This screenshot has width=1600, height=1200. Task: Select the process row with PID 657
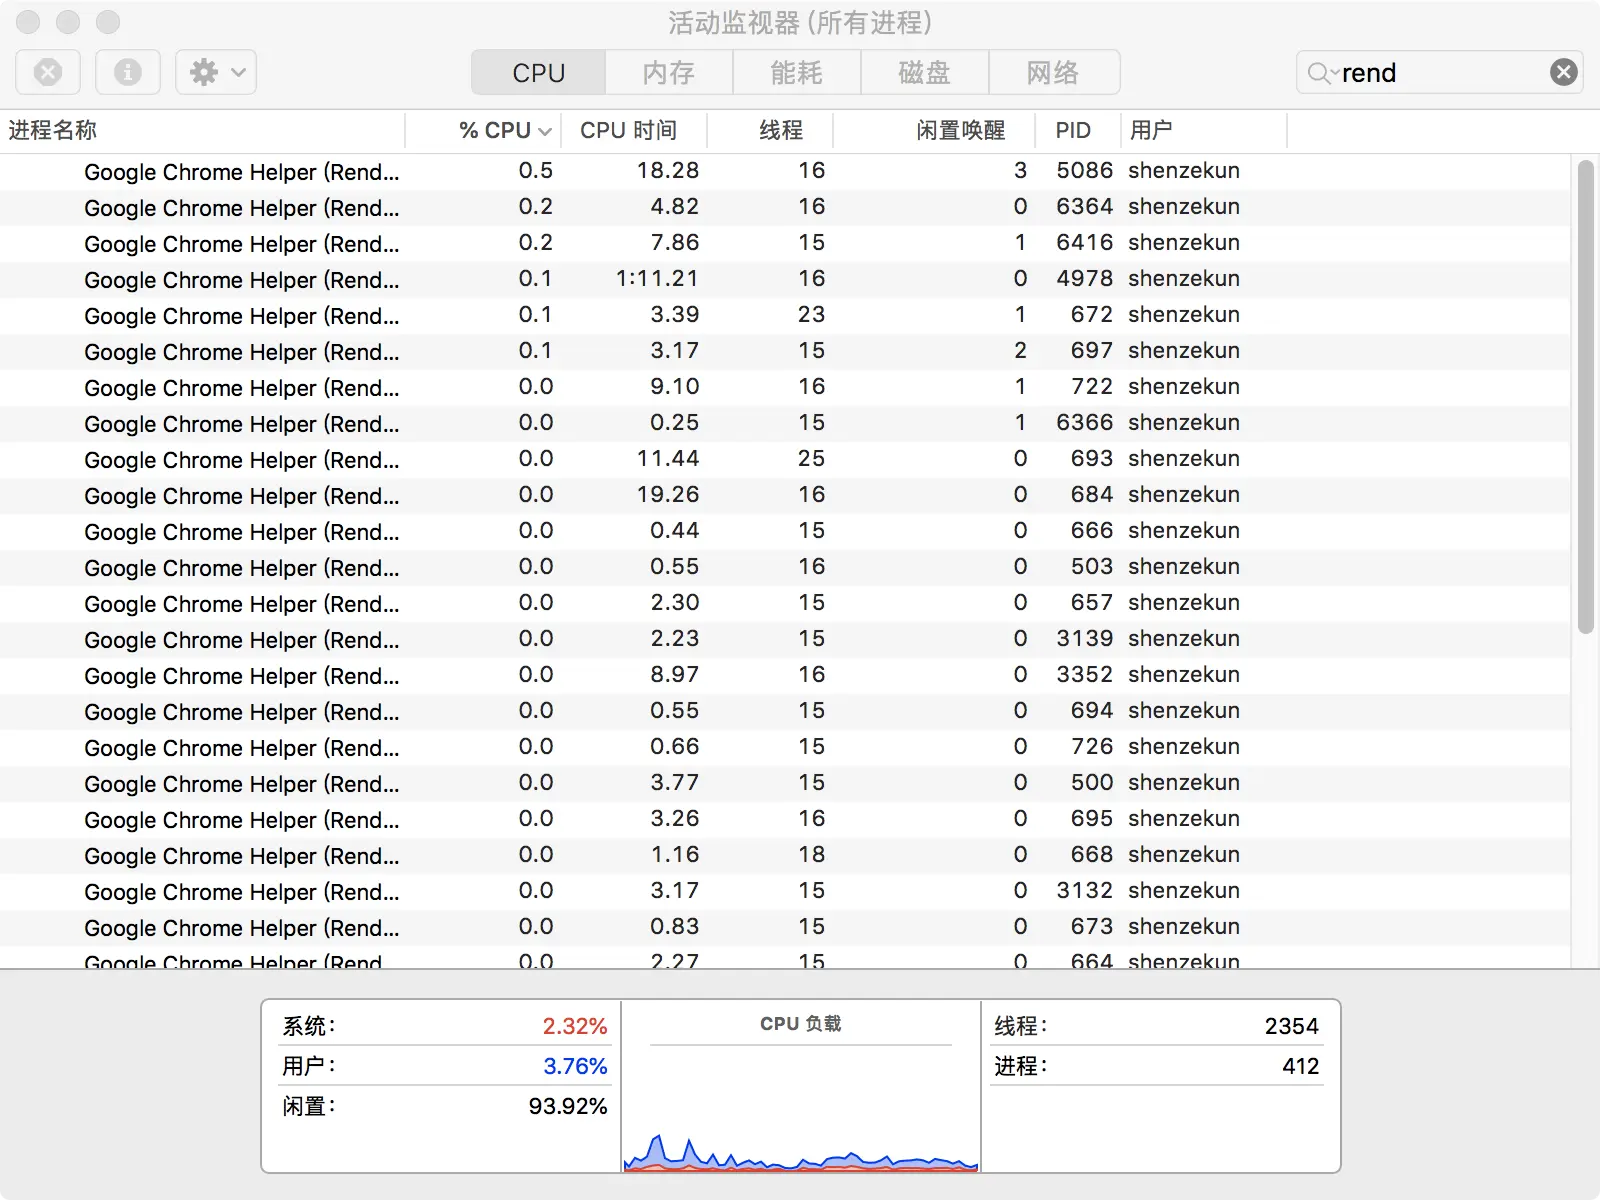point(785,603)
